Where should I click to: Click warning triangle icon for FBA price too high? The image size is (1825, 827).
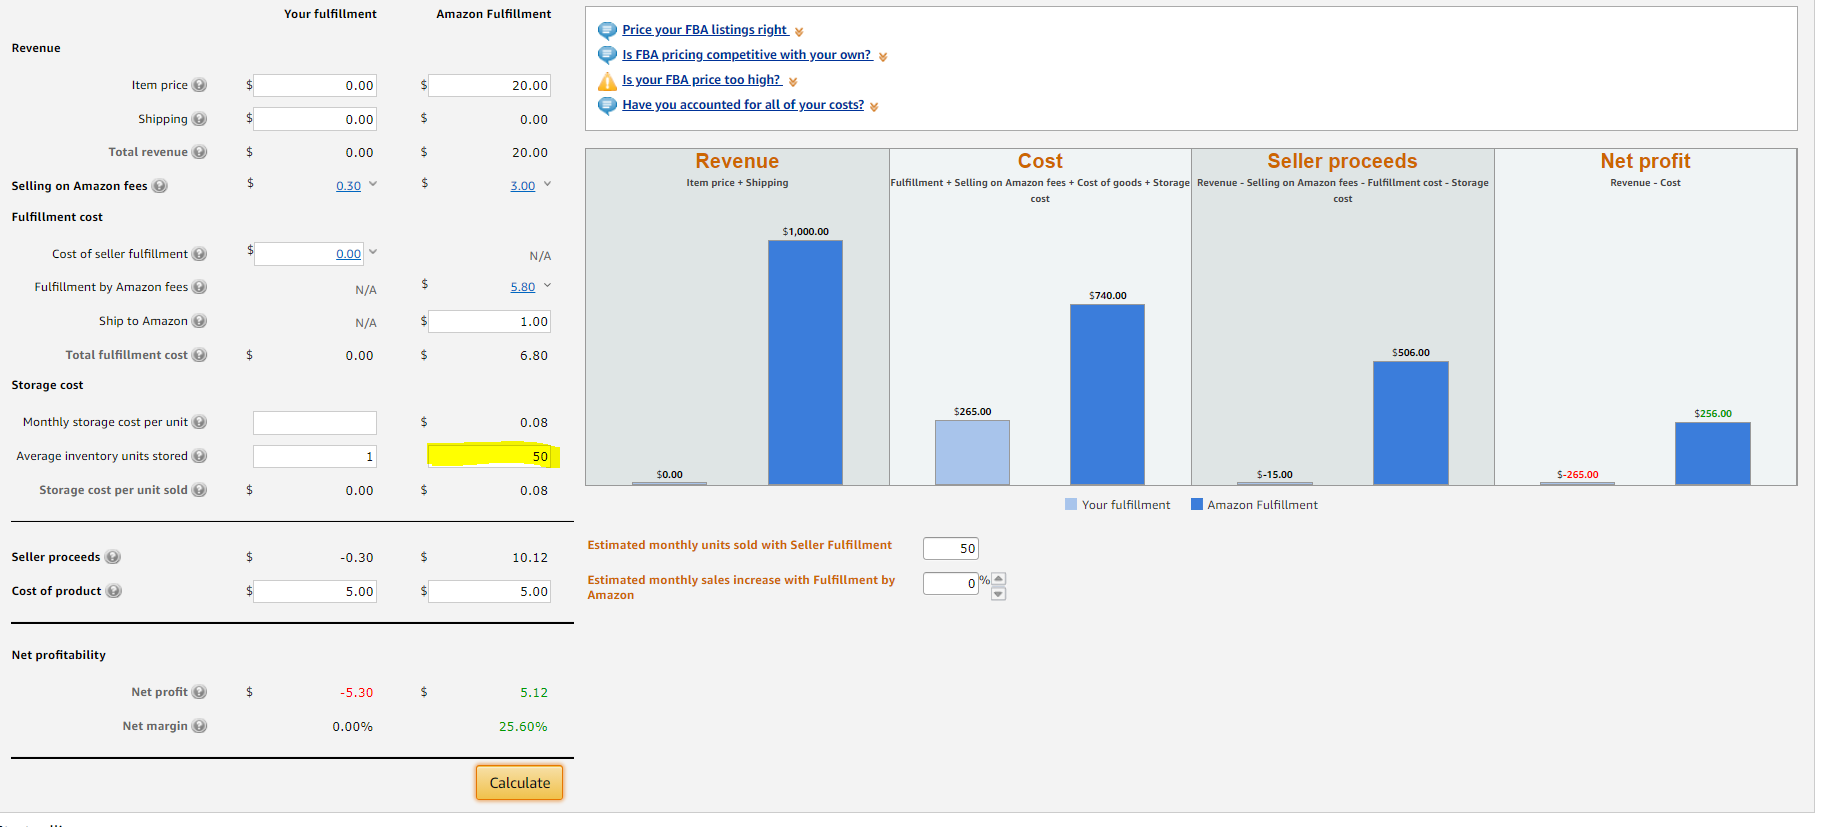pyautogui.click(x=607, y=81)
